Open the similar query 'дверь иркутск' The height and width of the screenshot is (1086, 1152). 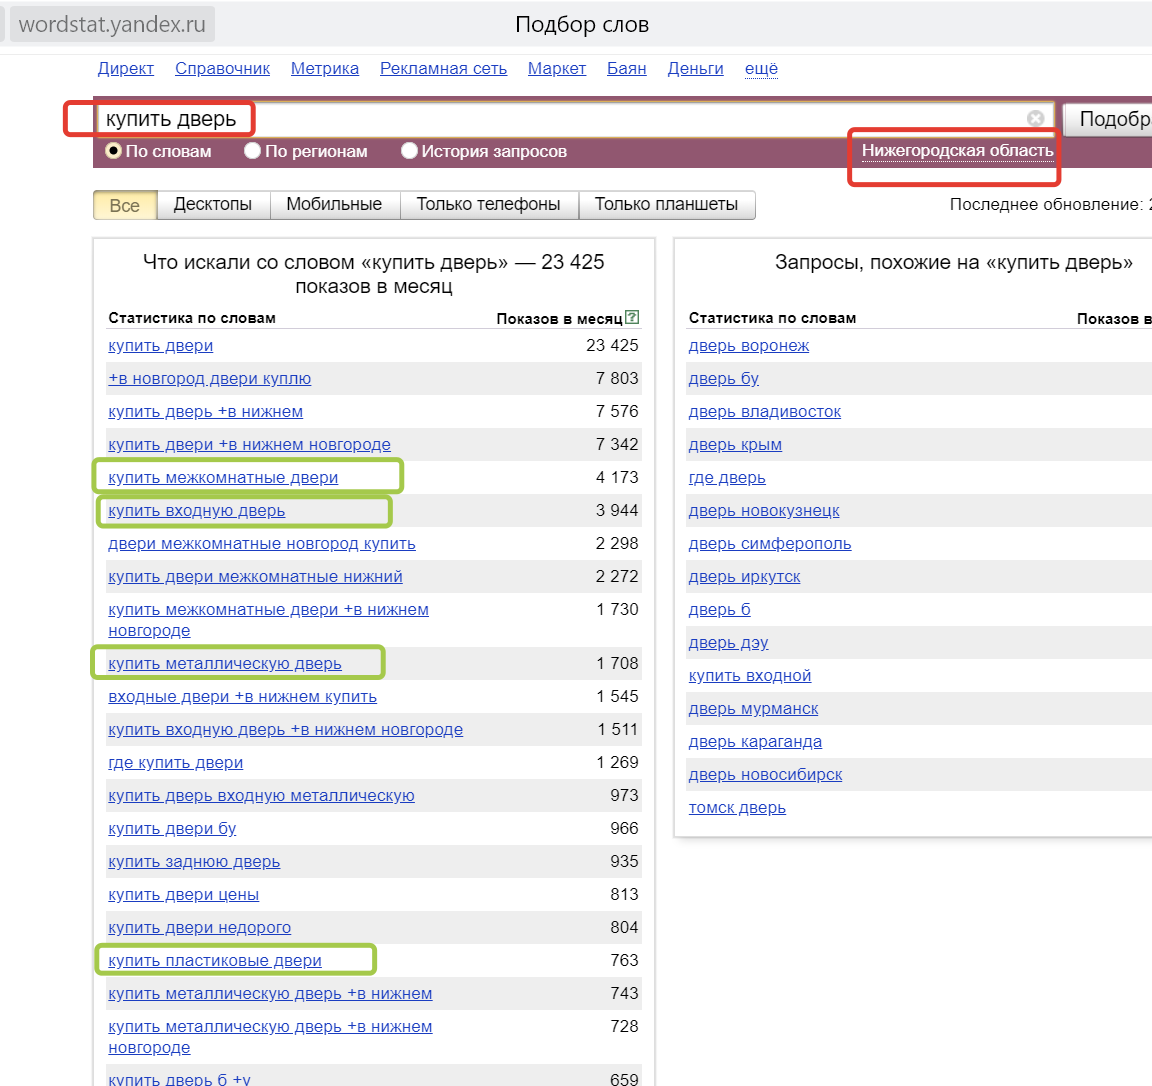pyautogui.click(x=744, y=577)
